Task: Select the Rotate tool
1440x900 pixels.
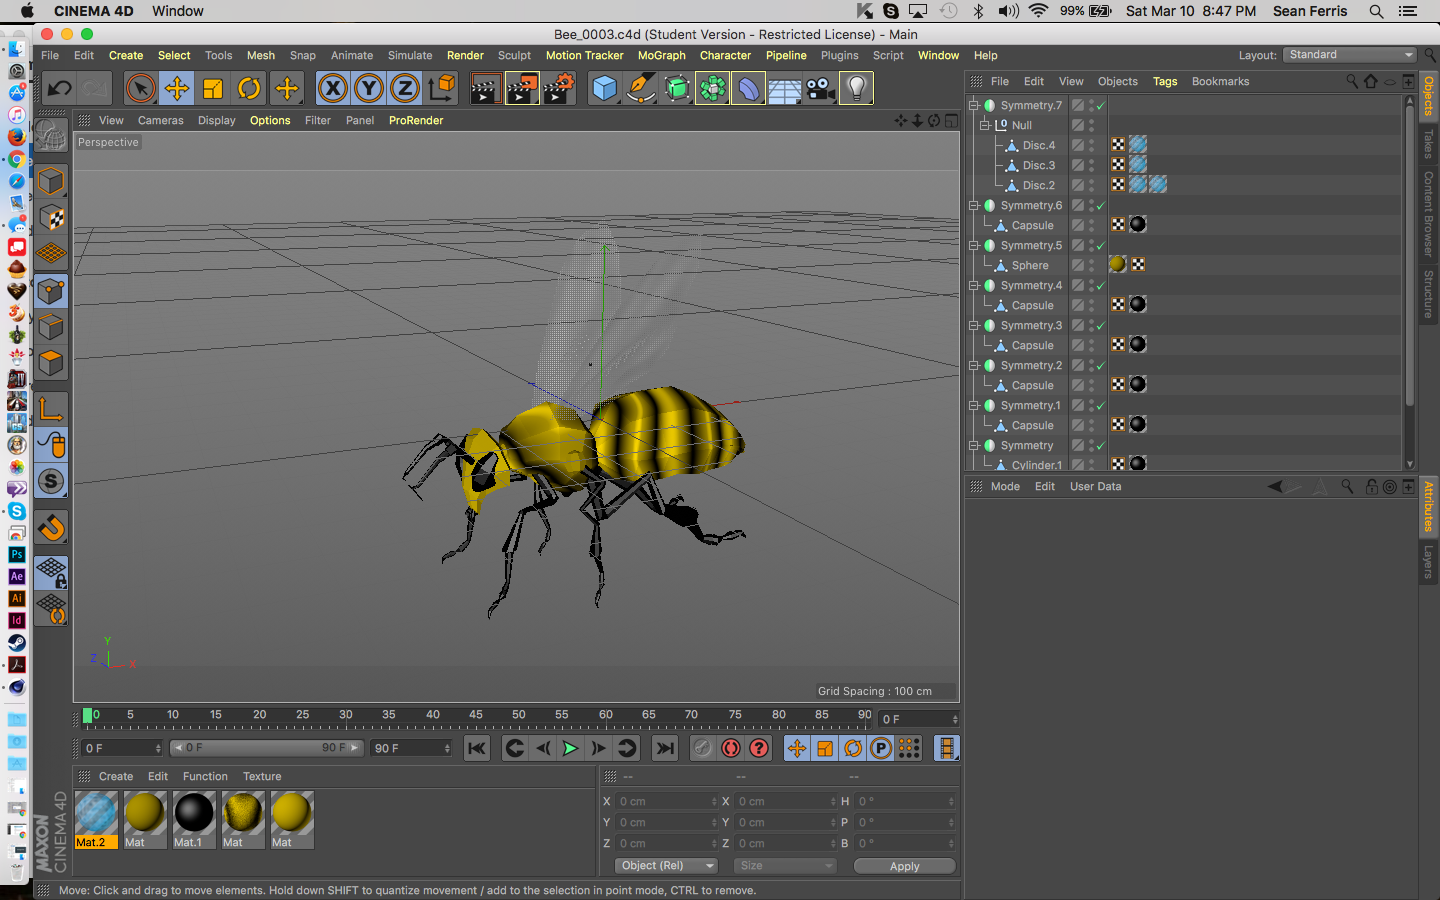Action: click(x=249, y=89)
